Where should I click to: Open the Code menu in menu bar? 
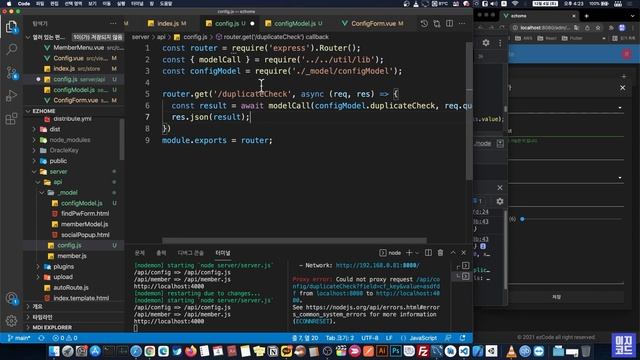(x=24, y=4)
